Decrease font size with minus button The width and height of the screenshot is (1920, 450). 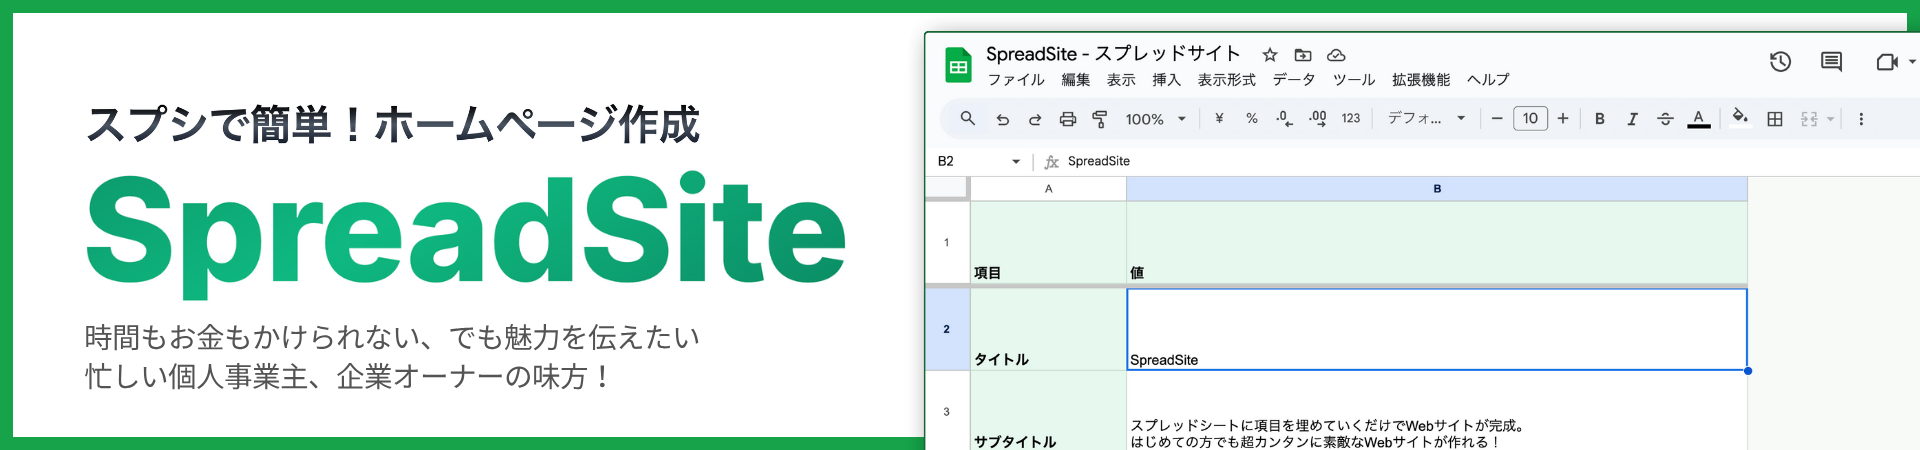(1497, 118)
